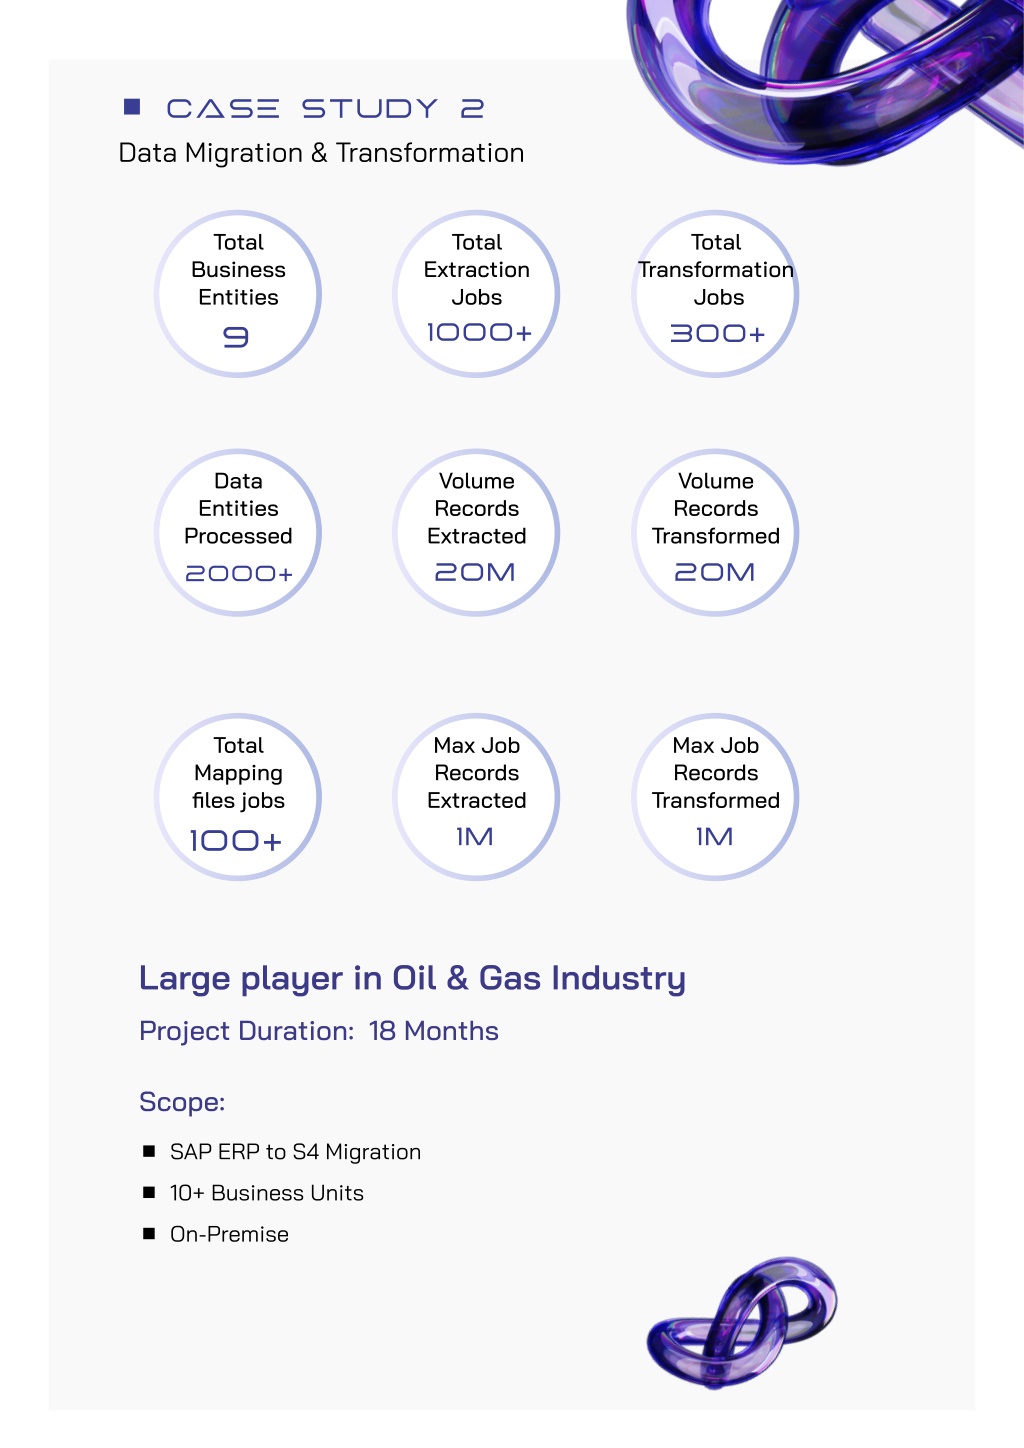Image resolution: width=1024 pixels, height=1448 pixels.
Task: Click the Project Duration: 18 Months text
Action: tap(319, 1031)
